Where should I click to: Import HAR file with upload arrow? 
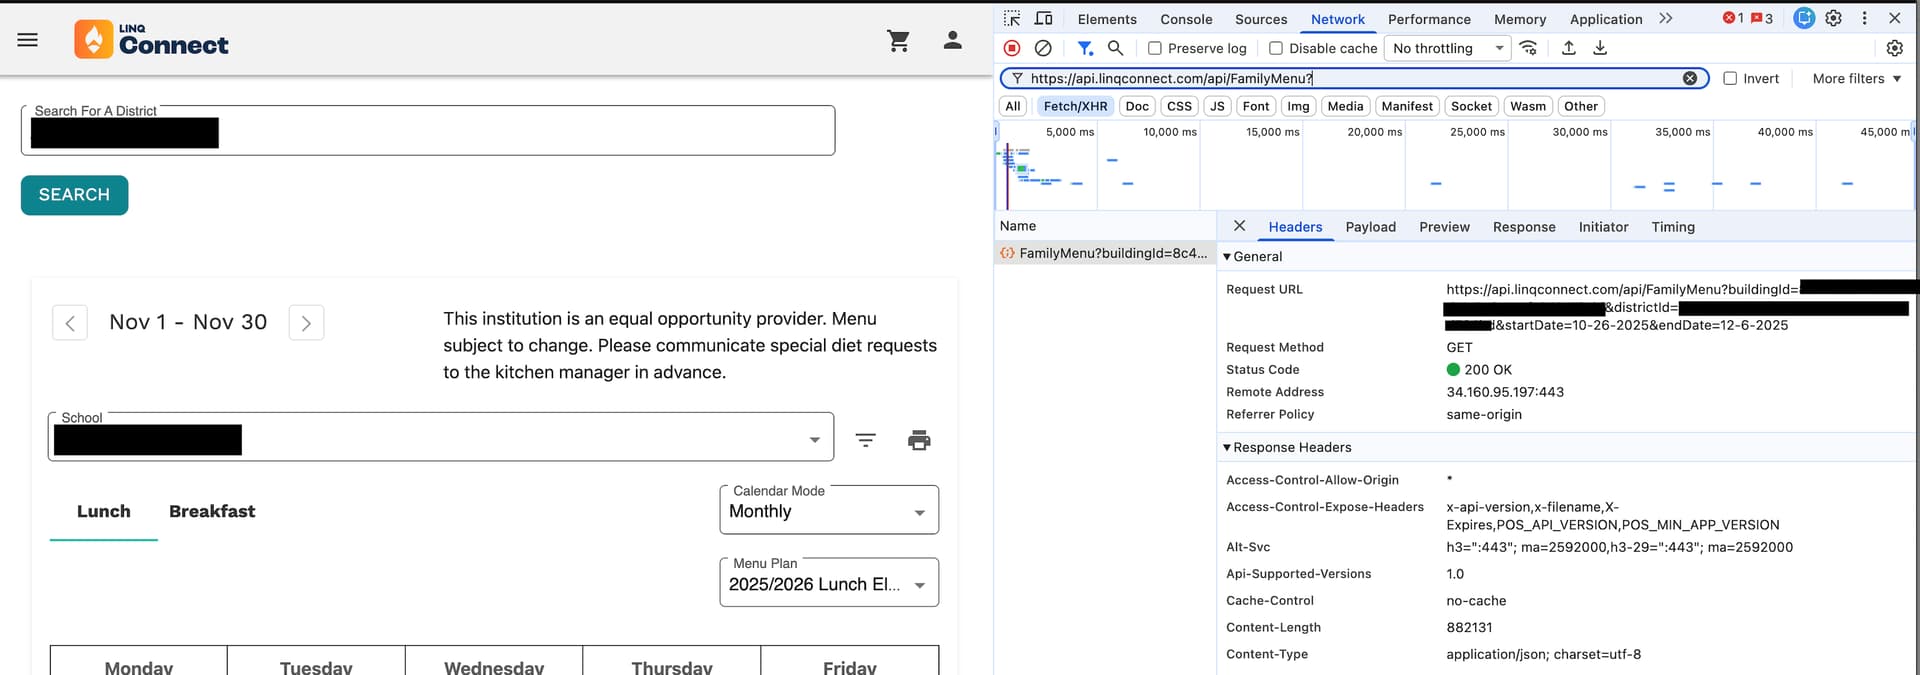pos(1569,48)
